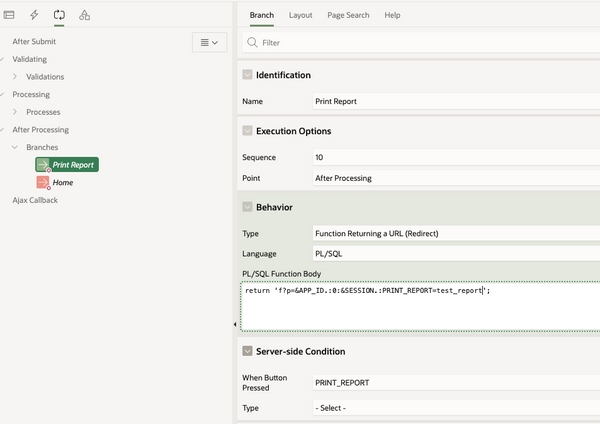Click the Home branch arrow icon
Screen dimensions: 600x424
43,183
